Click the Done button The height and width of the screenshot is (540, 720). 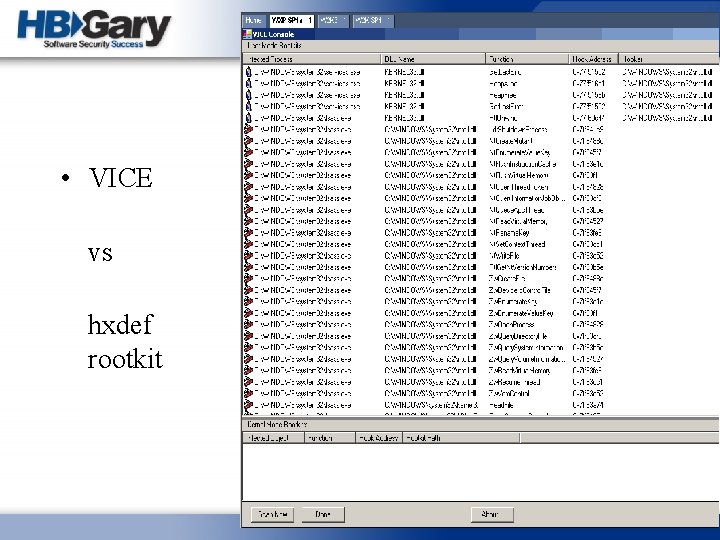point(323,514)
